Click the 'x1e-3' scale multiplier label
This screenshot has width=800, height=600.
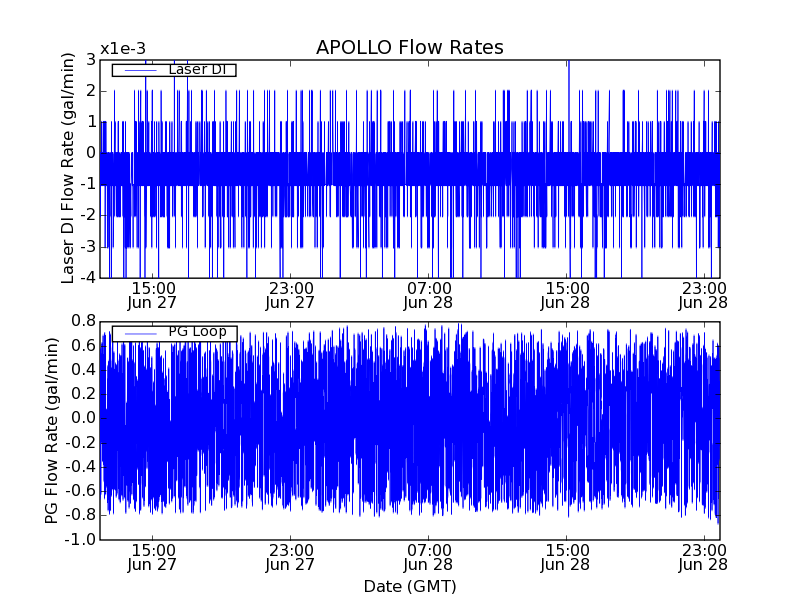pyautogui.click(x=123, y=49)
